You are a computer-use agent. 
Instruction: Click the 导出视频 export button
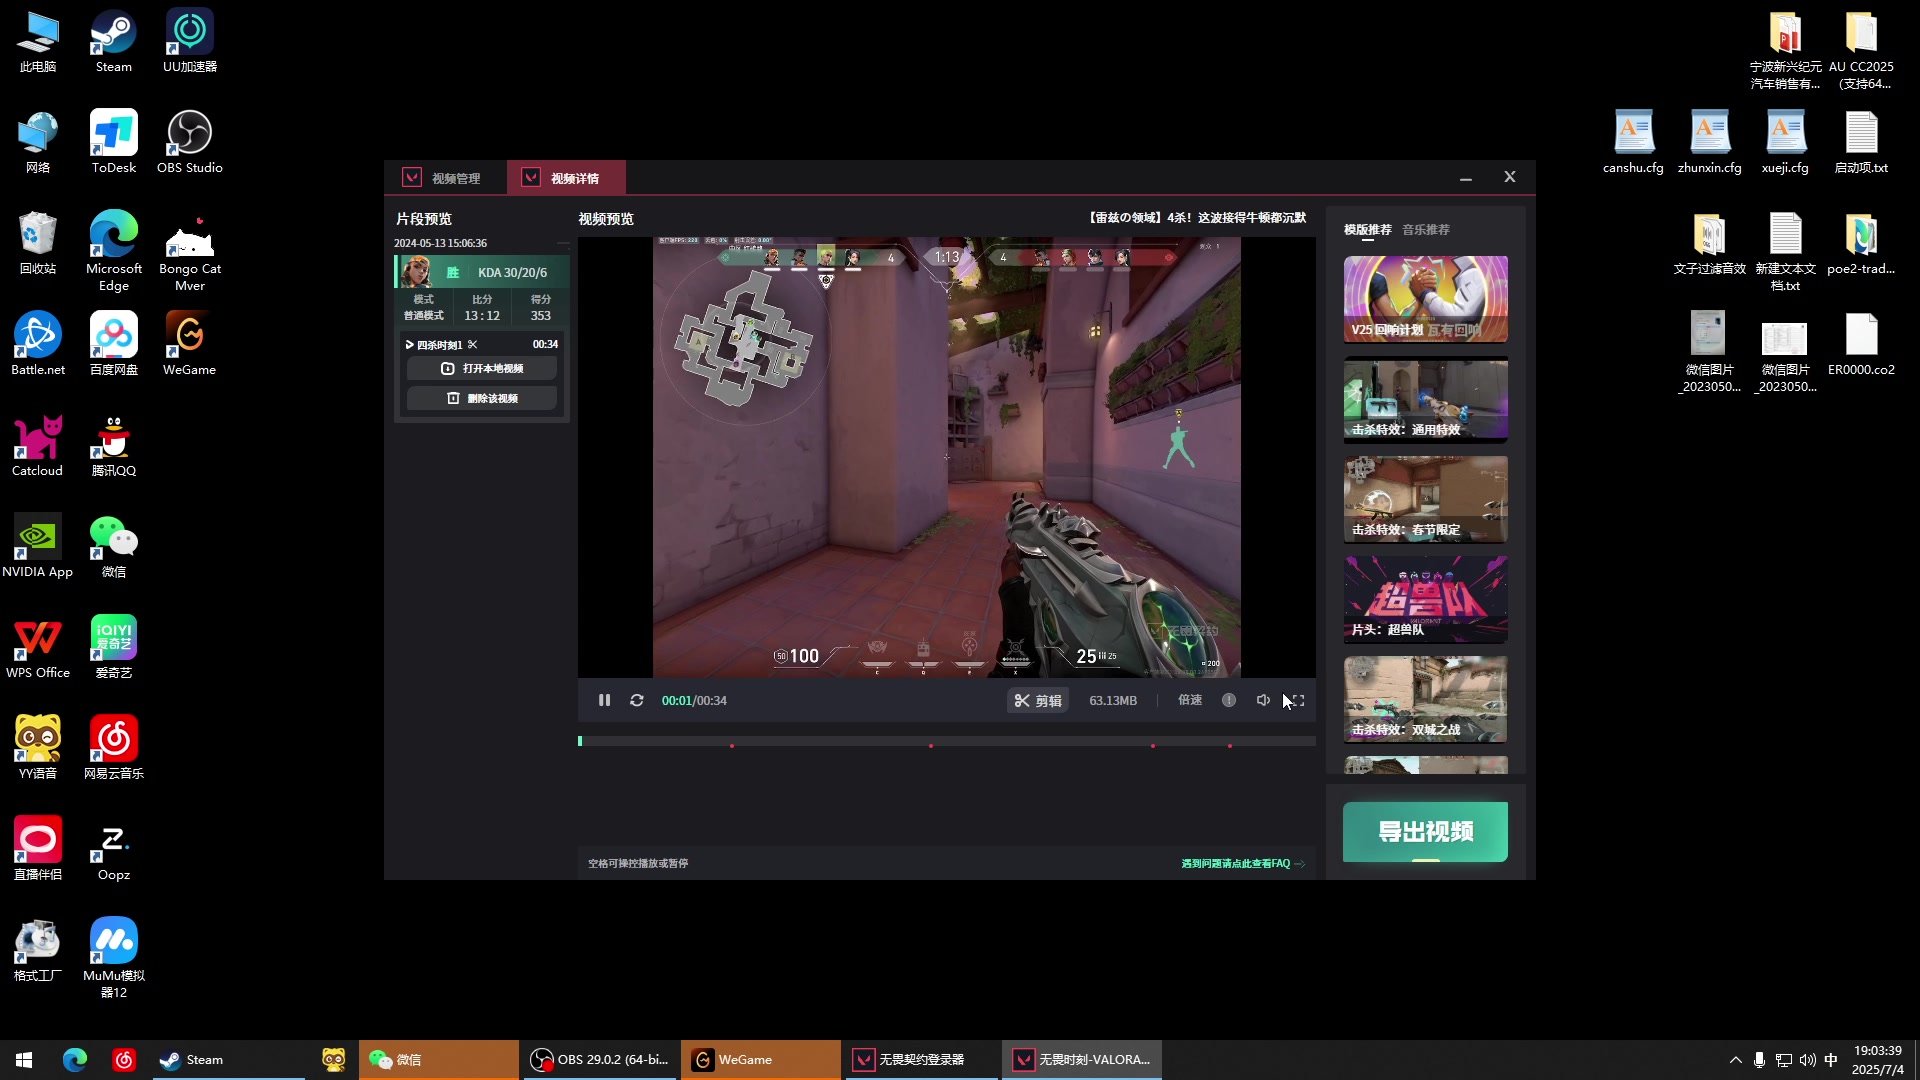(x=1426, y=832)
